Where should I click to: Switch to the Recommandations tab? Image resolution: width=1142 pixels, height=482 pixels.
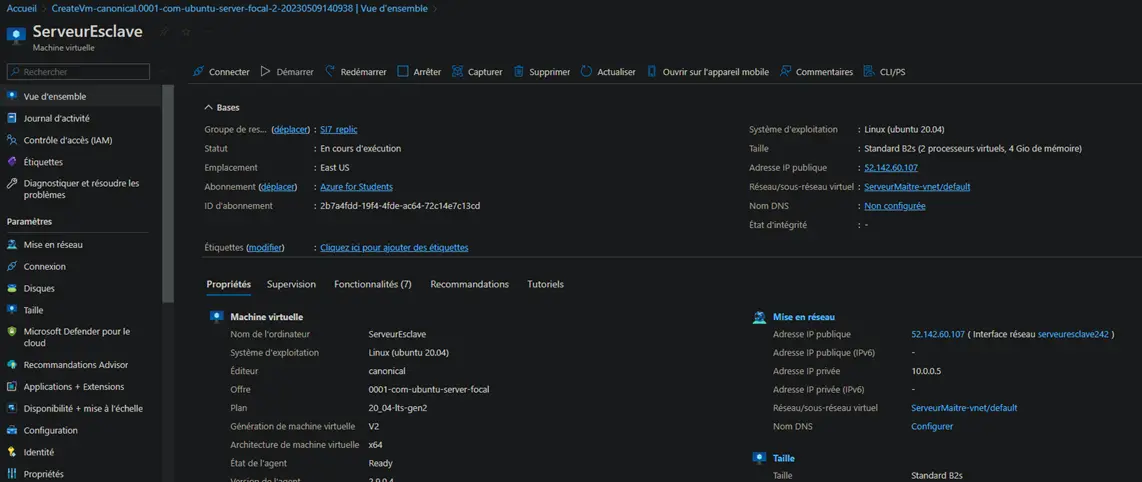[470, 284]
